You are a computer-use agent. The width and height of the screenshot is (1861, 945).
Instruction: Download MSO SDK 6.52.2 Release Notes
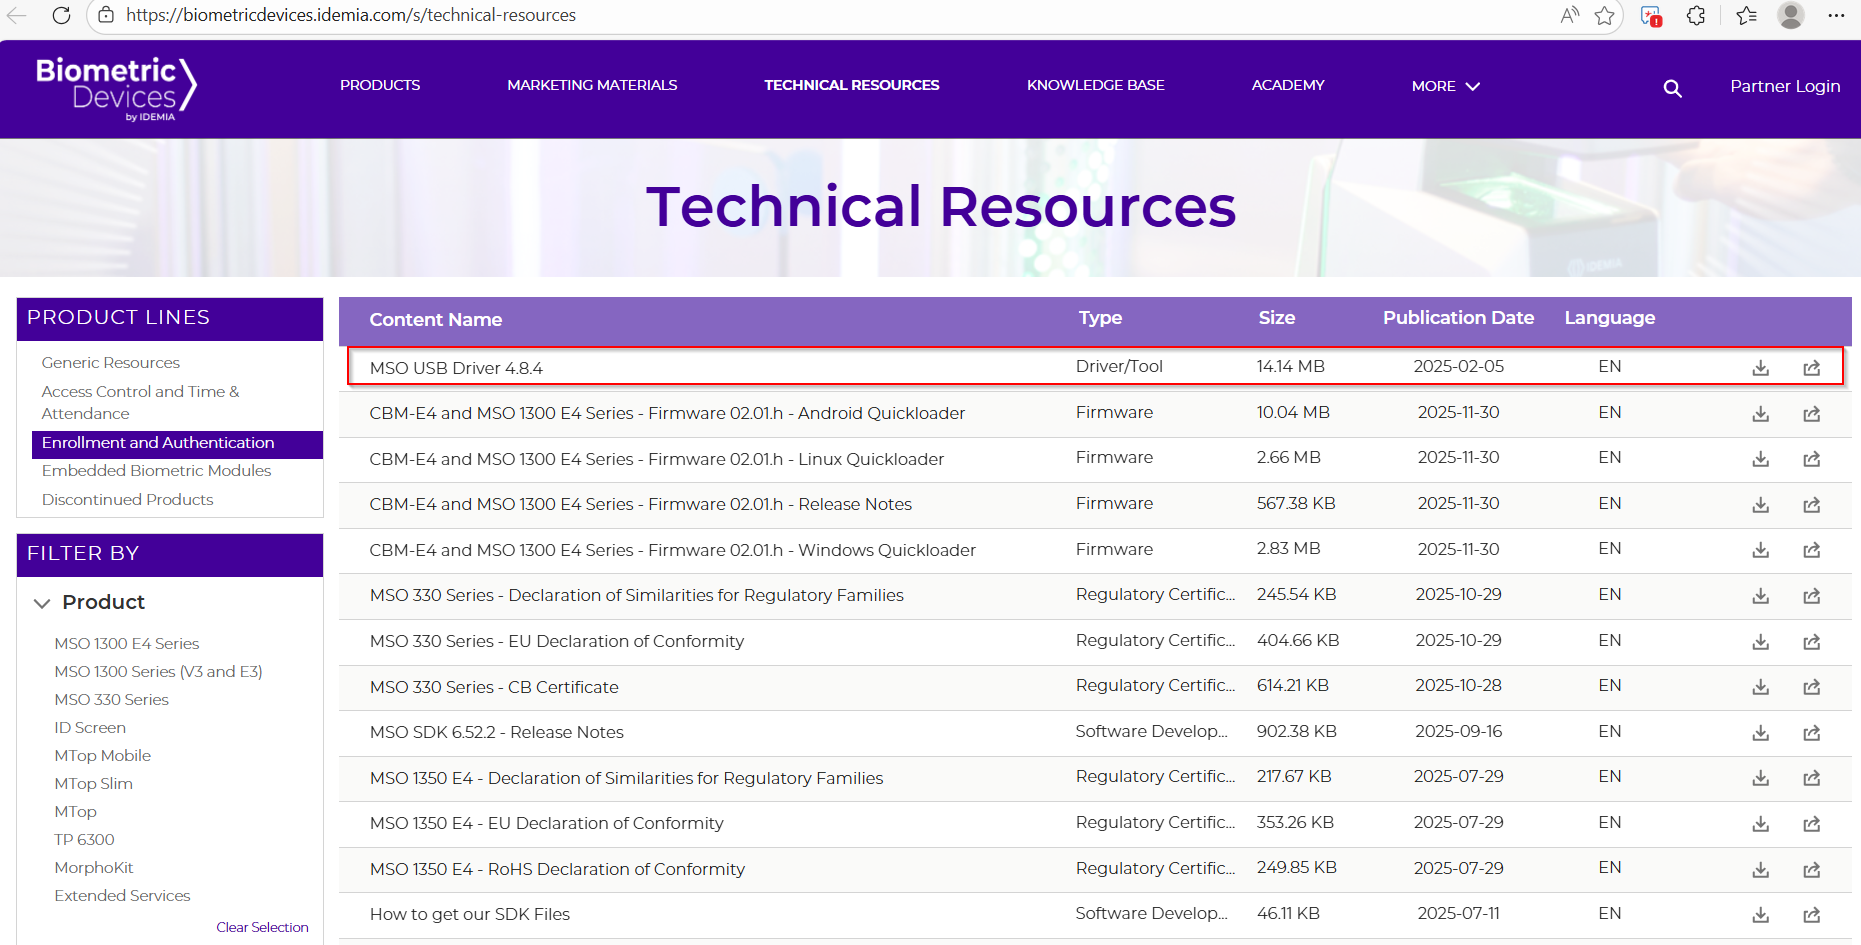(x=1760, y=733)
